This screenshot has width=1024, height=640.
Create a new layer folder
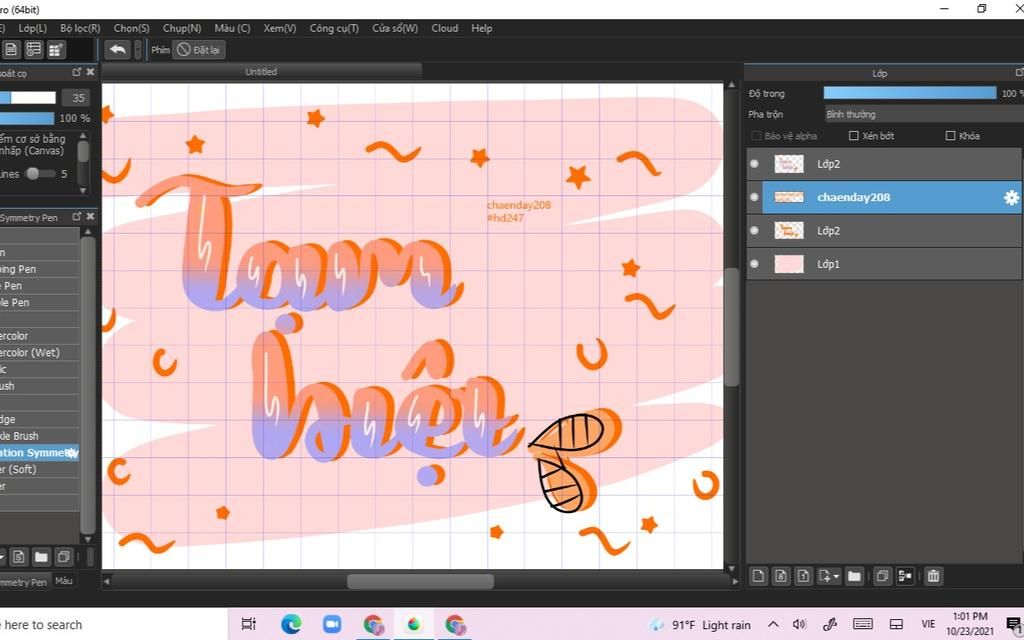pos(854,576)
